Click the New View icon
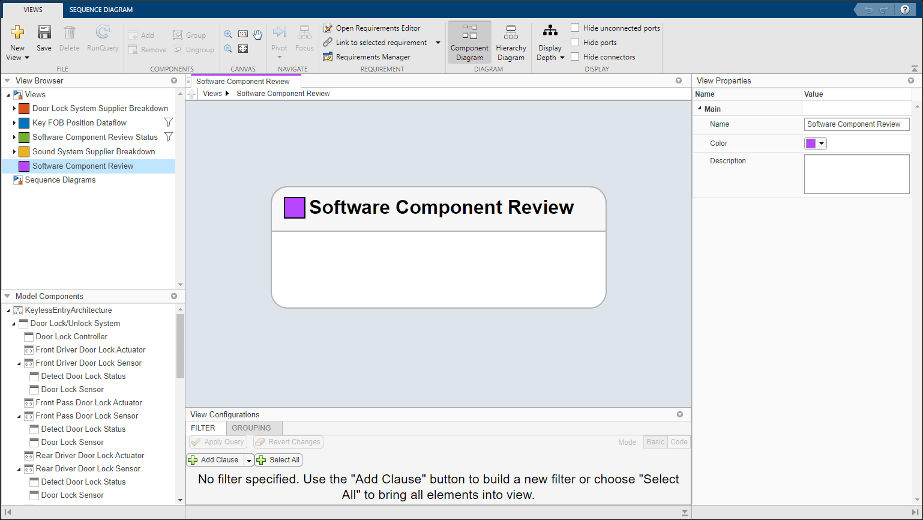The width and height of the screenshot is (923, 520). [x=18, y=32]
